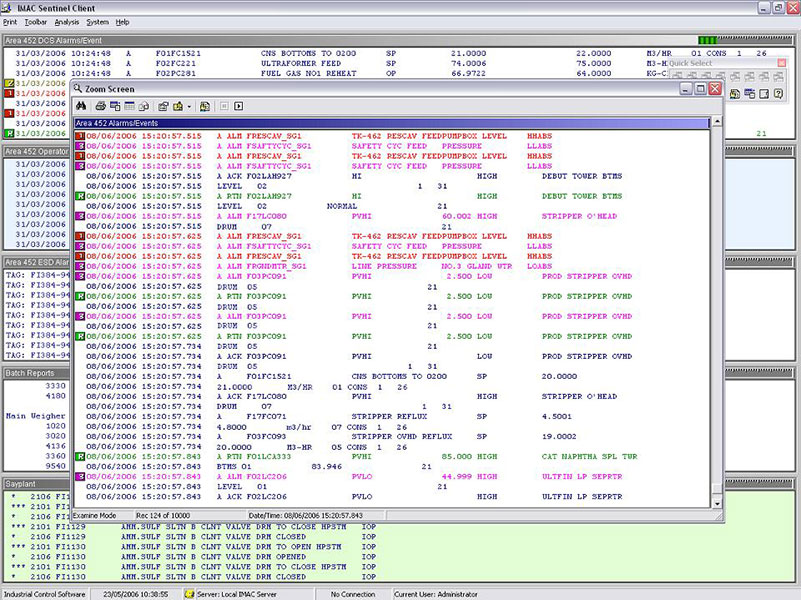Open the Analysis menu
This screenshot has height=600, width=801.
click(67, 21)
